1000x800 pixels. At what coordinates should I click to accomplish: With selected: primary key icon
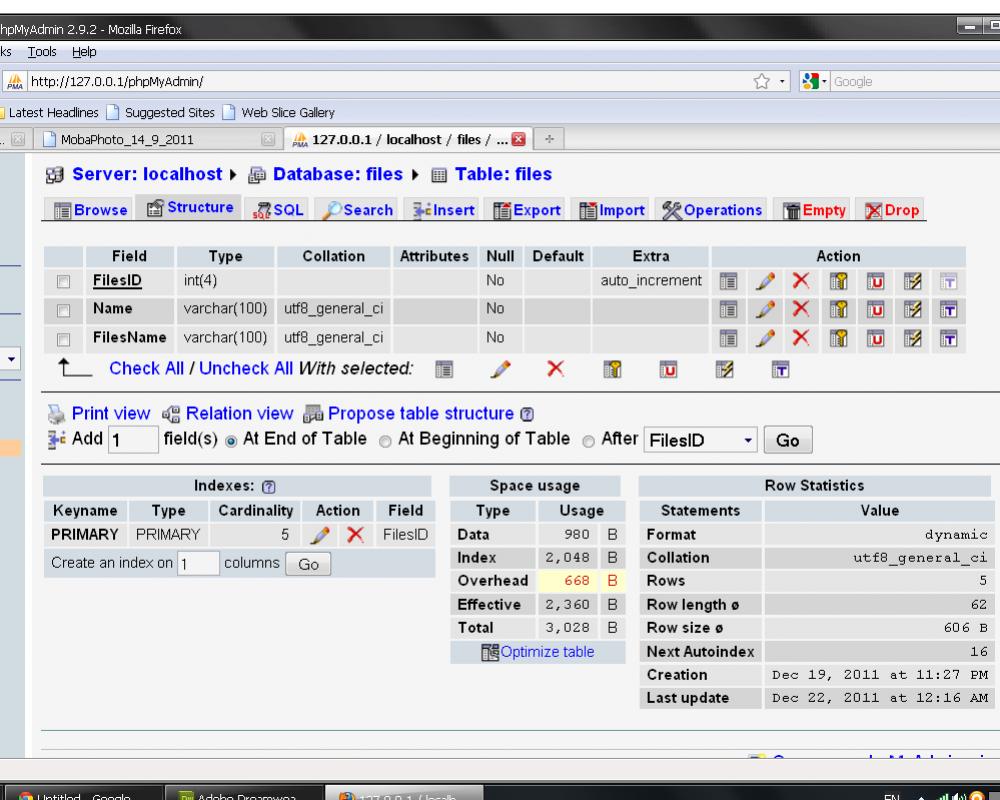point(612,369)
